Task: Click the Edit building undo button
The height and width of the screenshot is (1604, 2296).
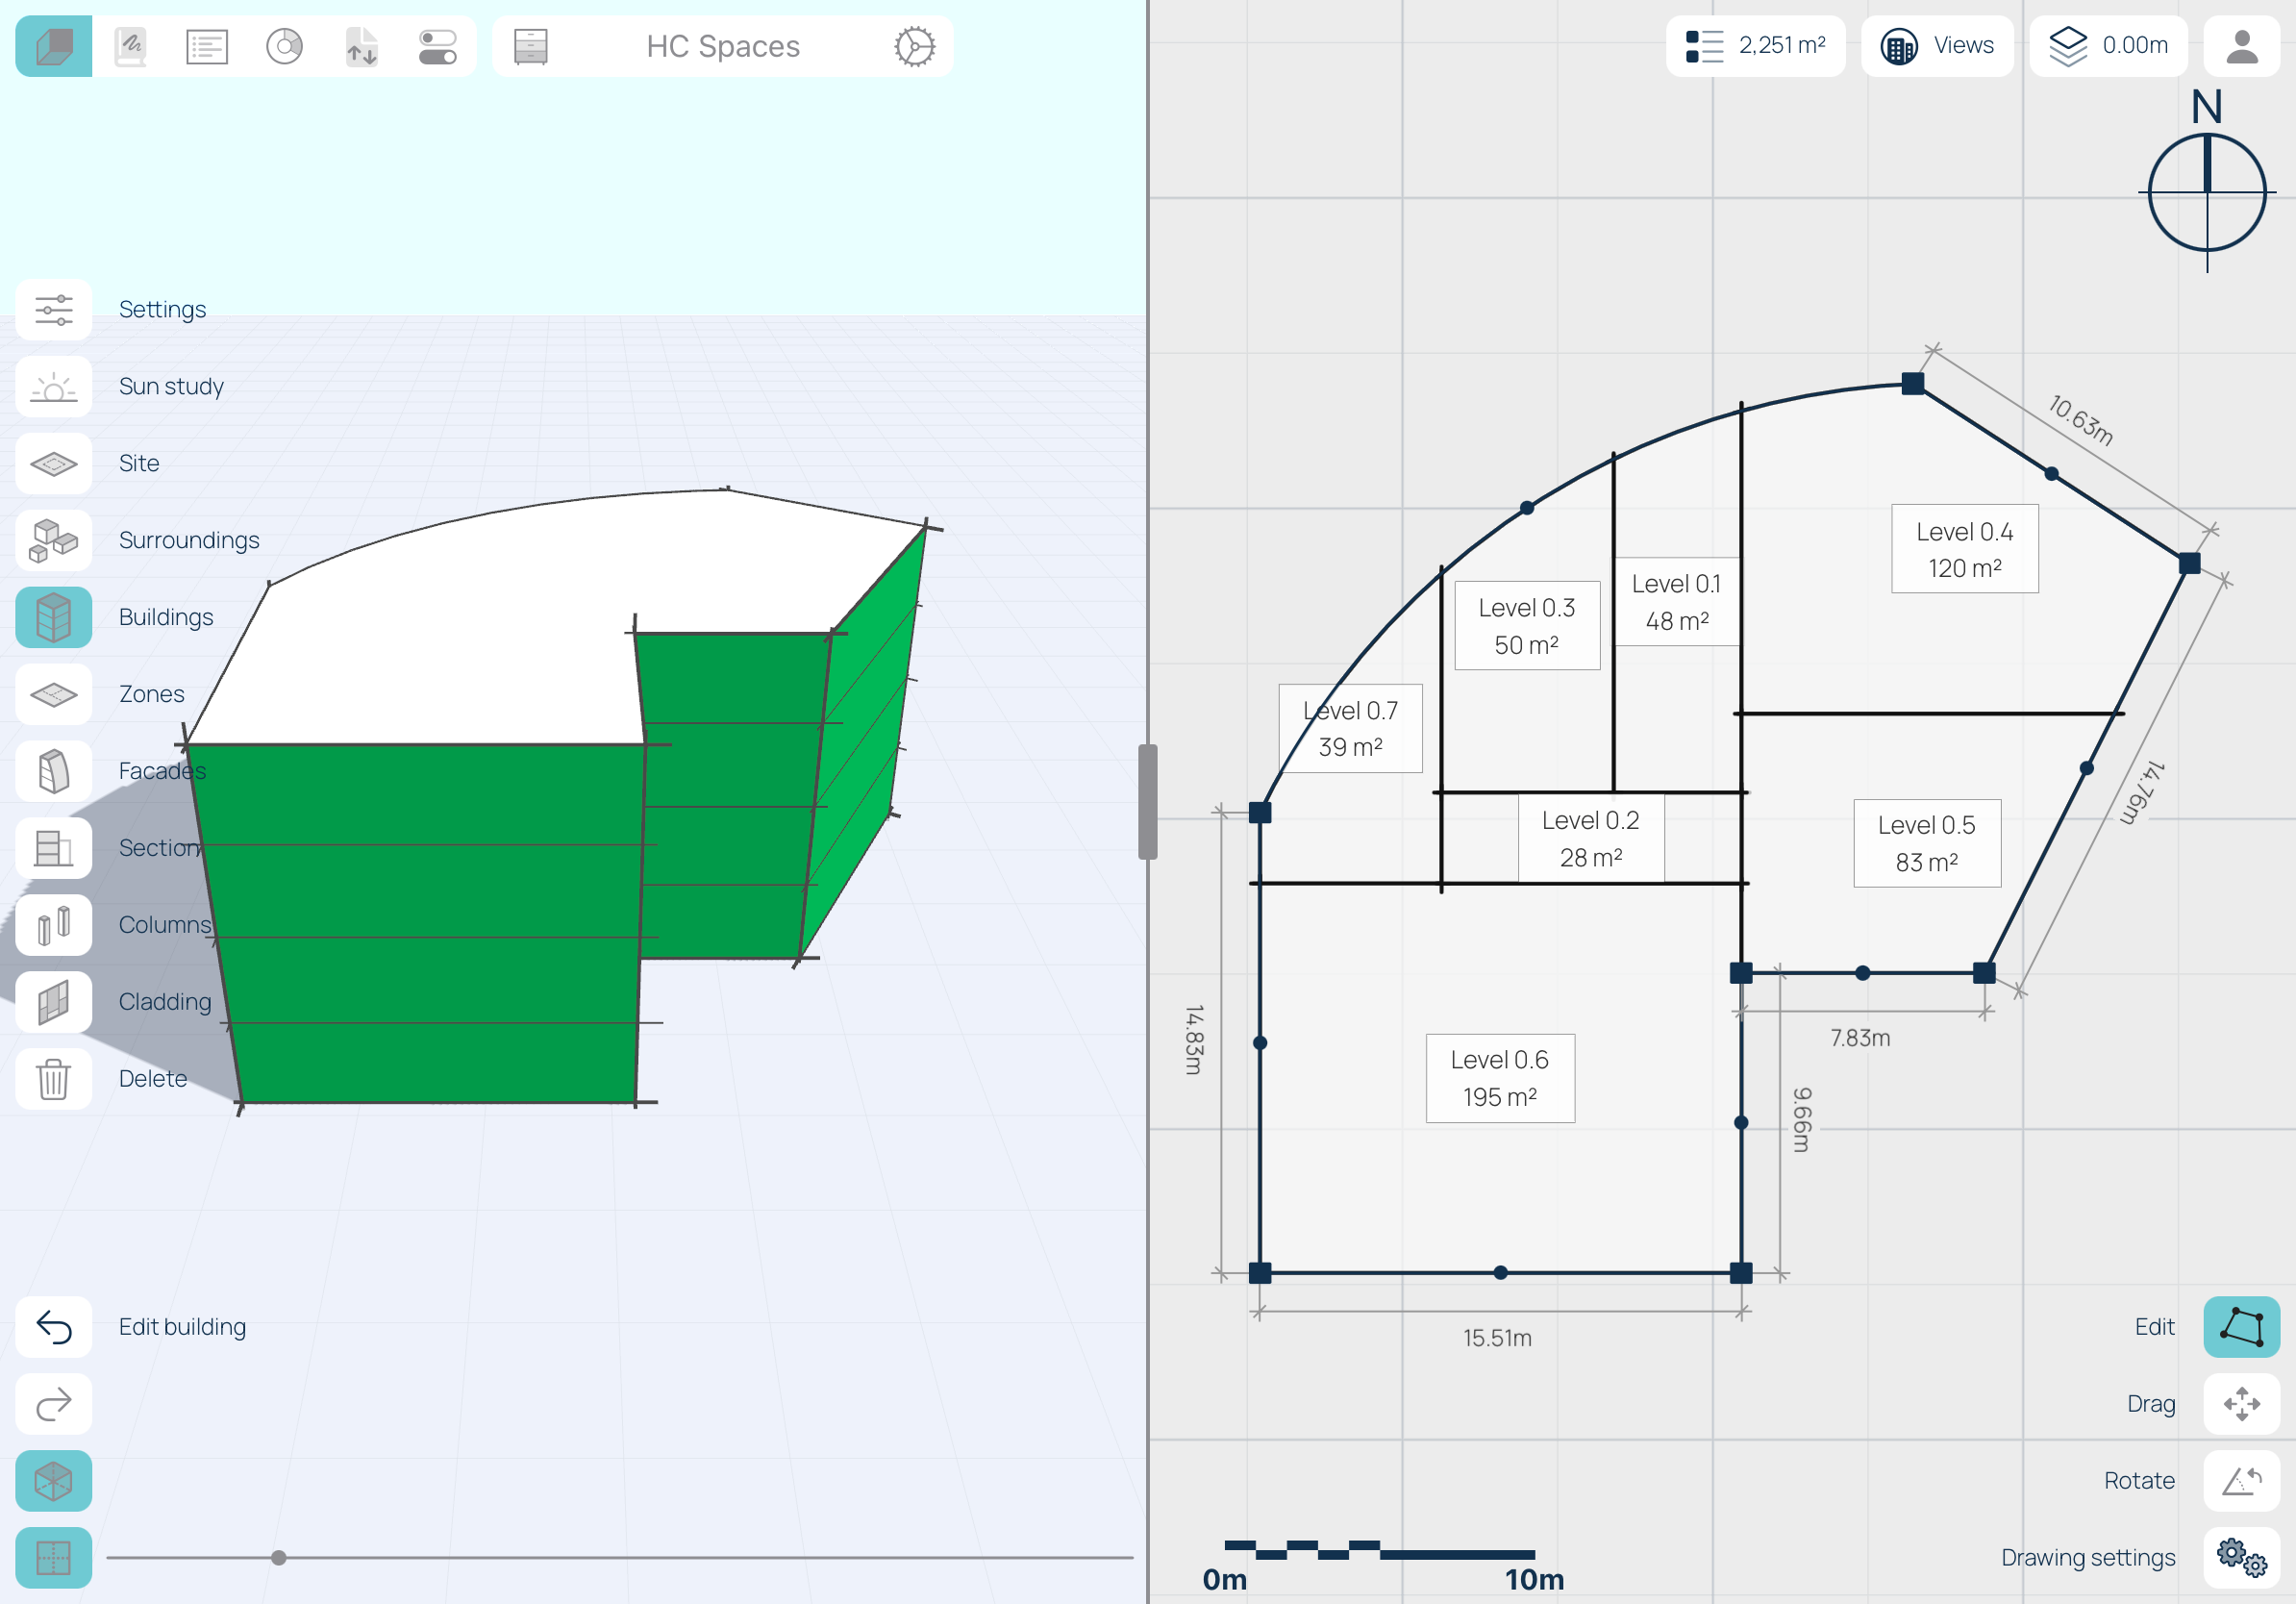Action: (54, 1327)
